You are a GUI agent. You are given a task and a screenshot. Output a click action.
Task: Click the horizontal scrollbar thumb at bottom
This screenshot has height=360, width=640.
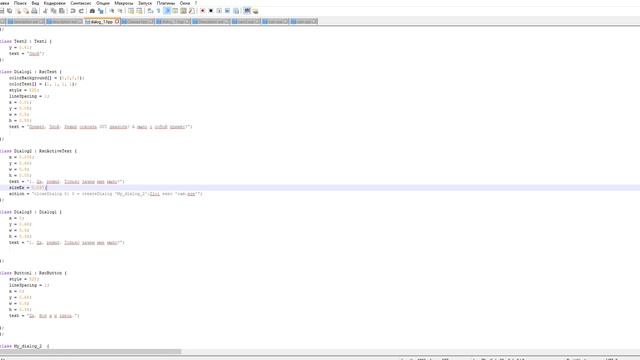(x=90, y=351)
